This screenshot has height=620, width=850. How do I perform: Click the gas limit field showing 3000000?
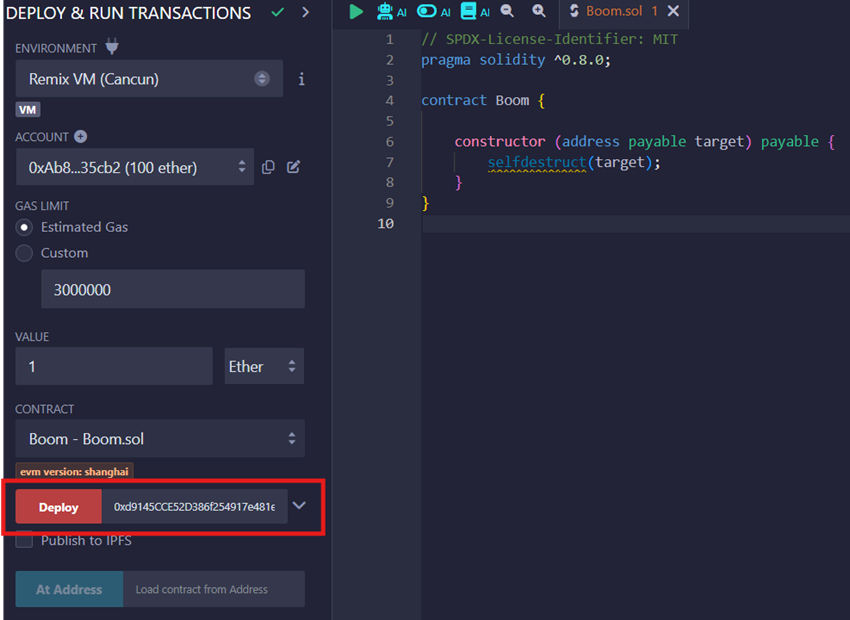pos(173,289)
